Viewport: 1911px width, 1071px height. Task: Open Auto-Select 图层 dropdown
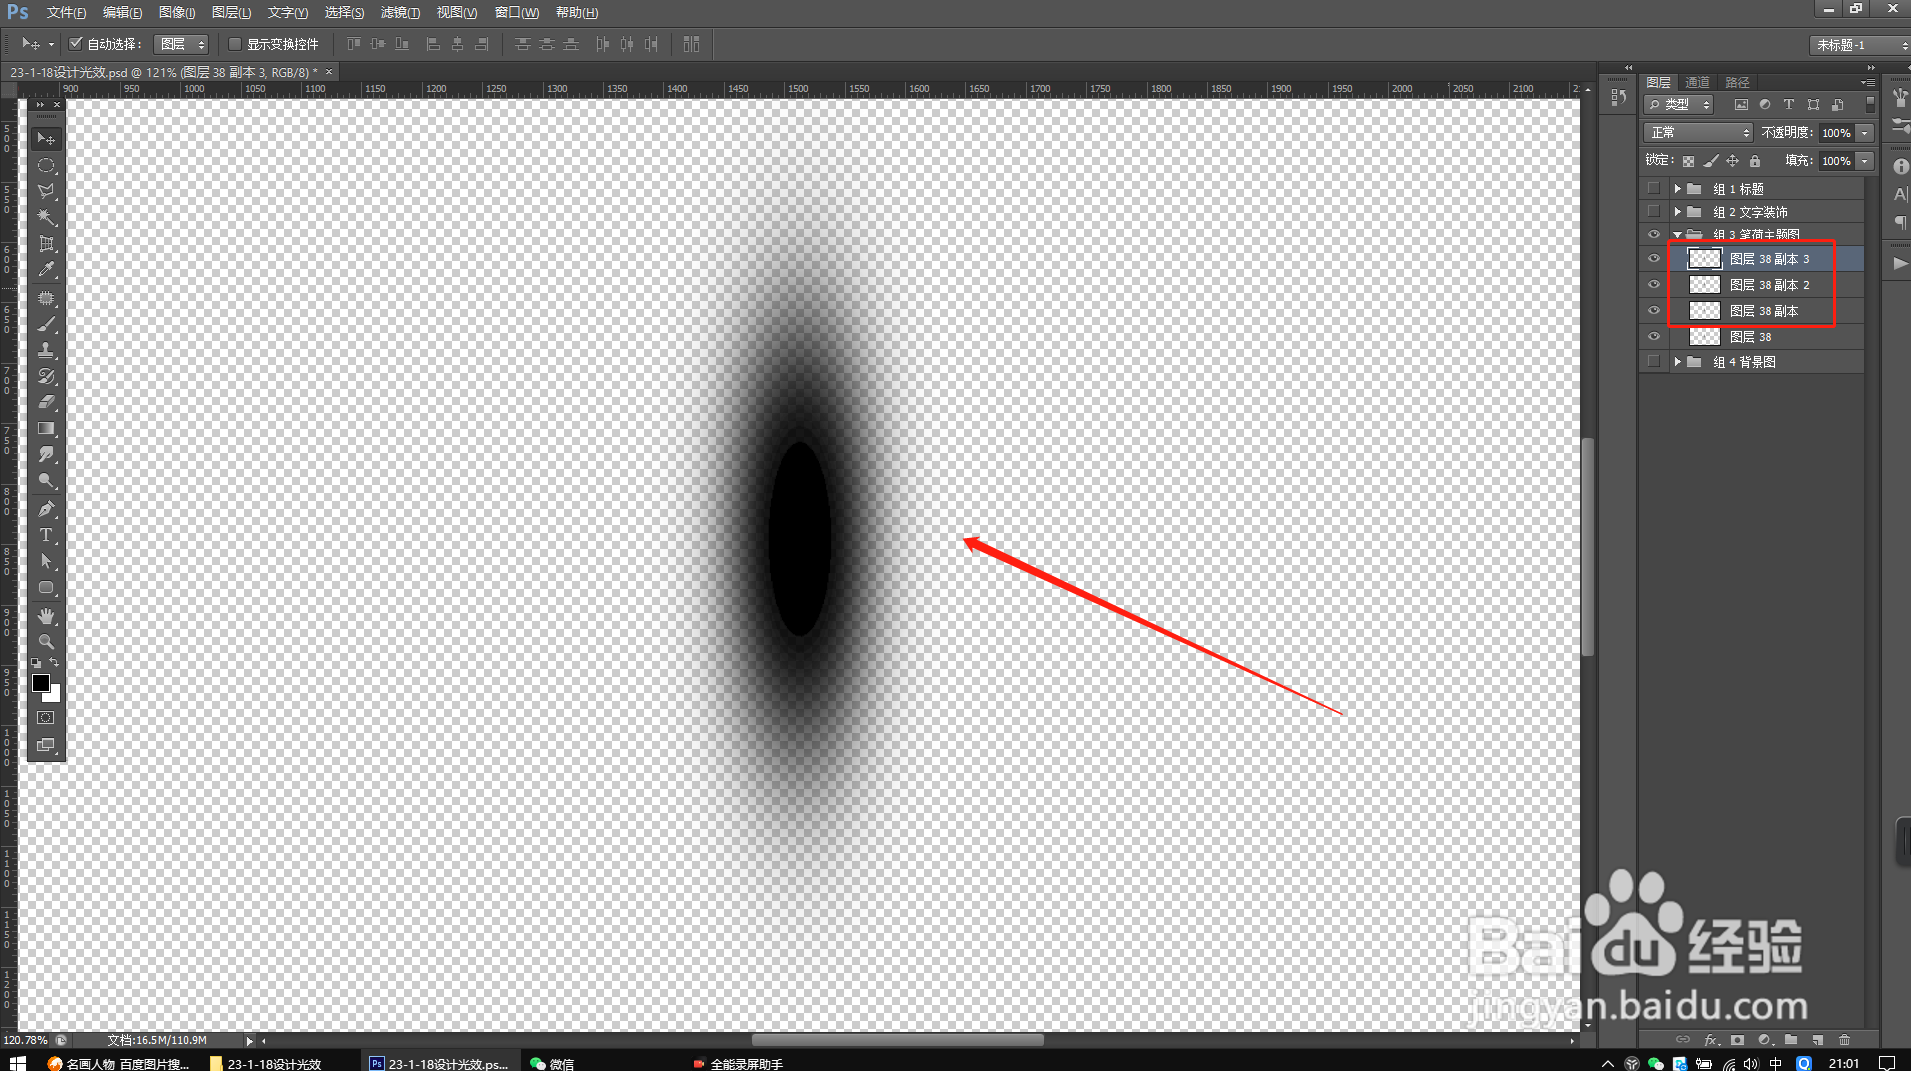point(181,44)
